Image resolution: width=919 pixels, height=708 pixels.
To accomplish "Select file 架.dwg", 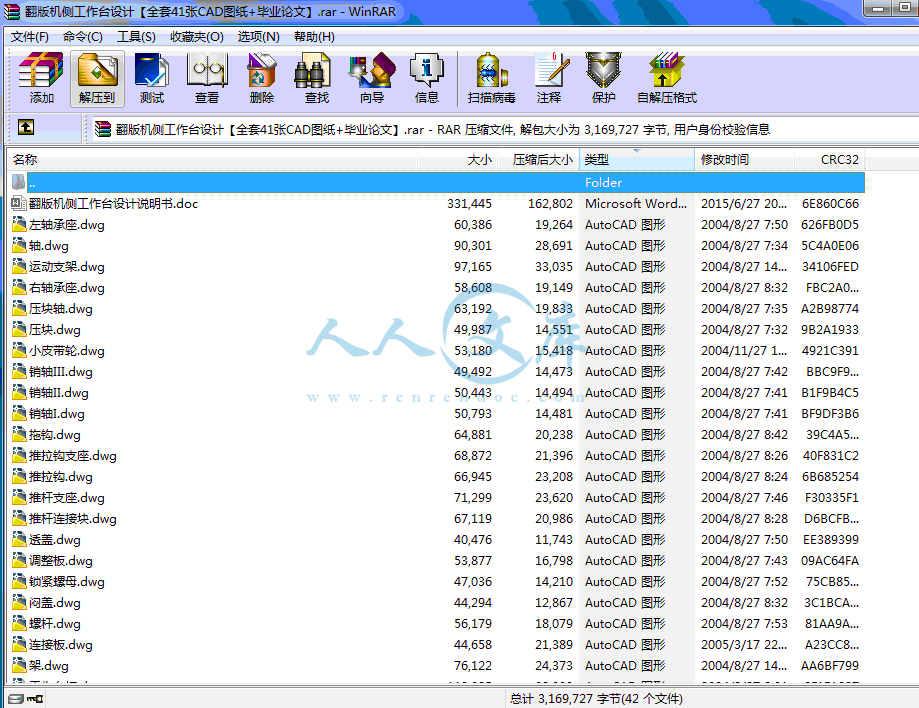I will pos(49,666).
